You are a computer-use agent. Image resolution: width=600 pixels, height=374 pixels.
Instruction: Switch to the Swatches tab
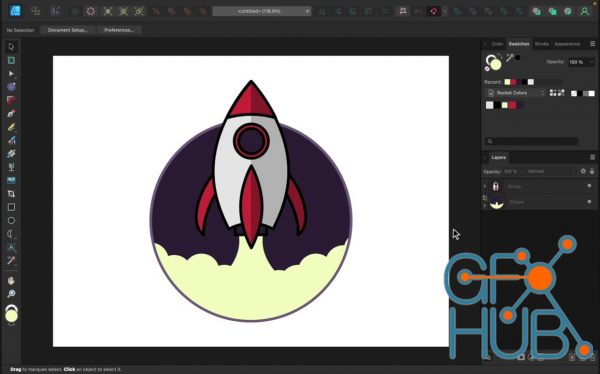[518, 44]
